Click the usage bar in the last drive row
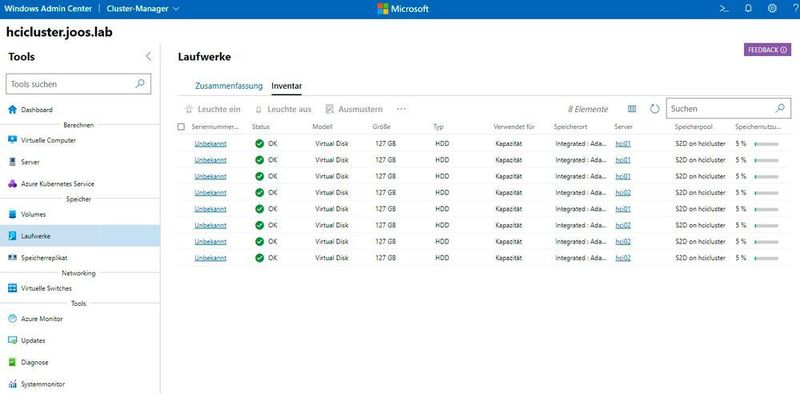The width and height of the screenshot is (800, 394). pyautogui.click(x=766, y=259)
